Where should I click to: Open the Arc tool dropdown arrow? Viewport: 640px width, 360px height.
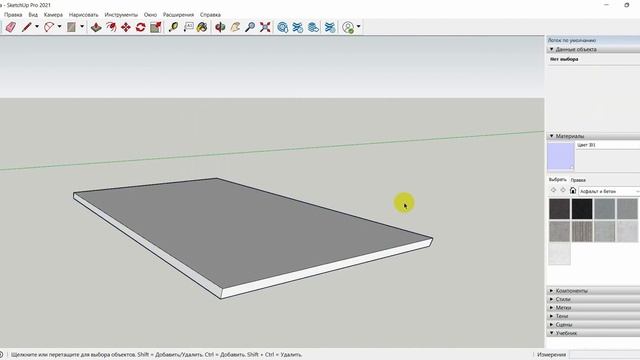click(x=59, y=27)
